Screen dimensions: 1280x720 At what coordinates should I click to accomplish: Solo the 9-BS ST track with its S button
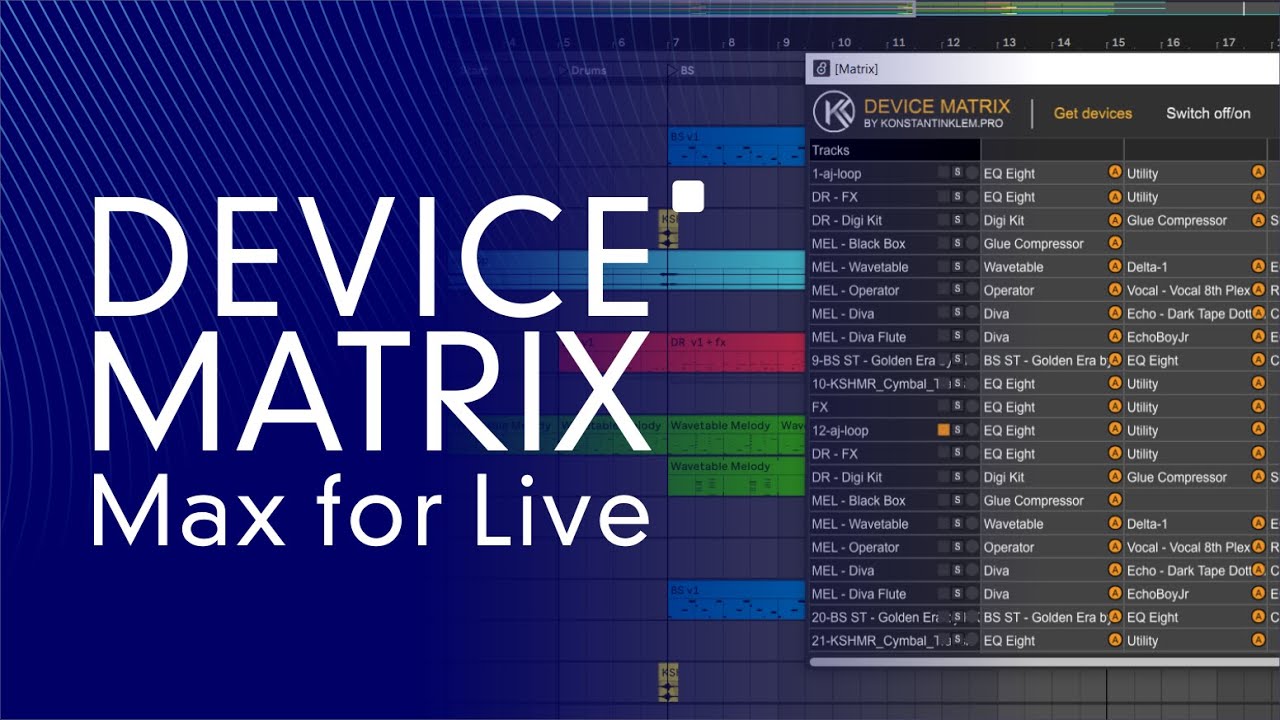click(957, 360)
